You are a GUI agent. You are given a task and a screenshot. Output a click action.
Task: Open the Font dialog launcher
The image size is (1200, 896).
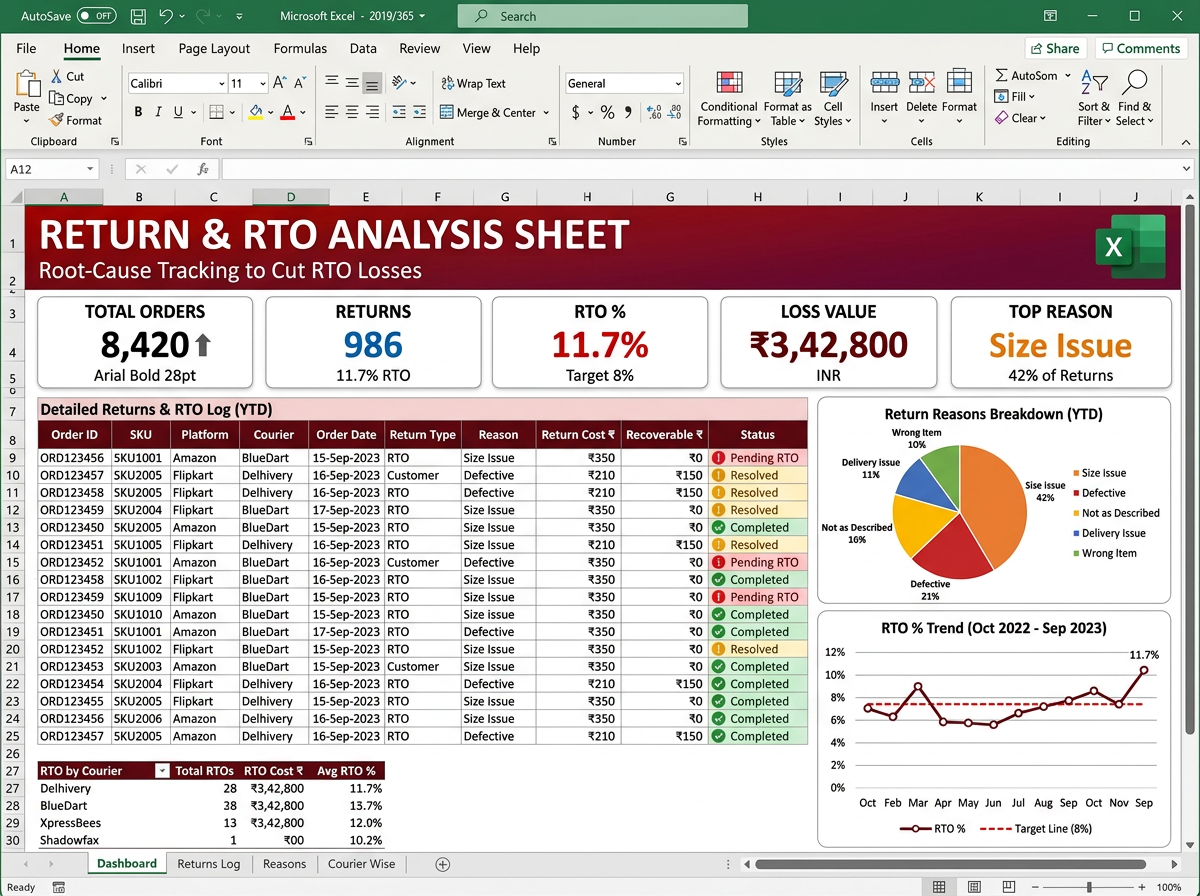309,141
